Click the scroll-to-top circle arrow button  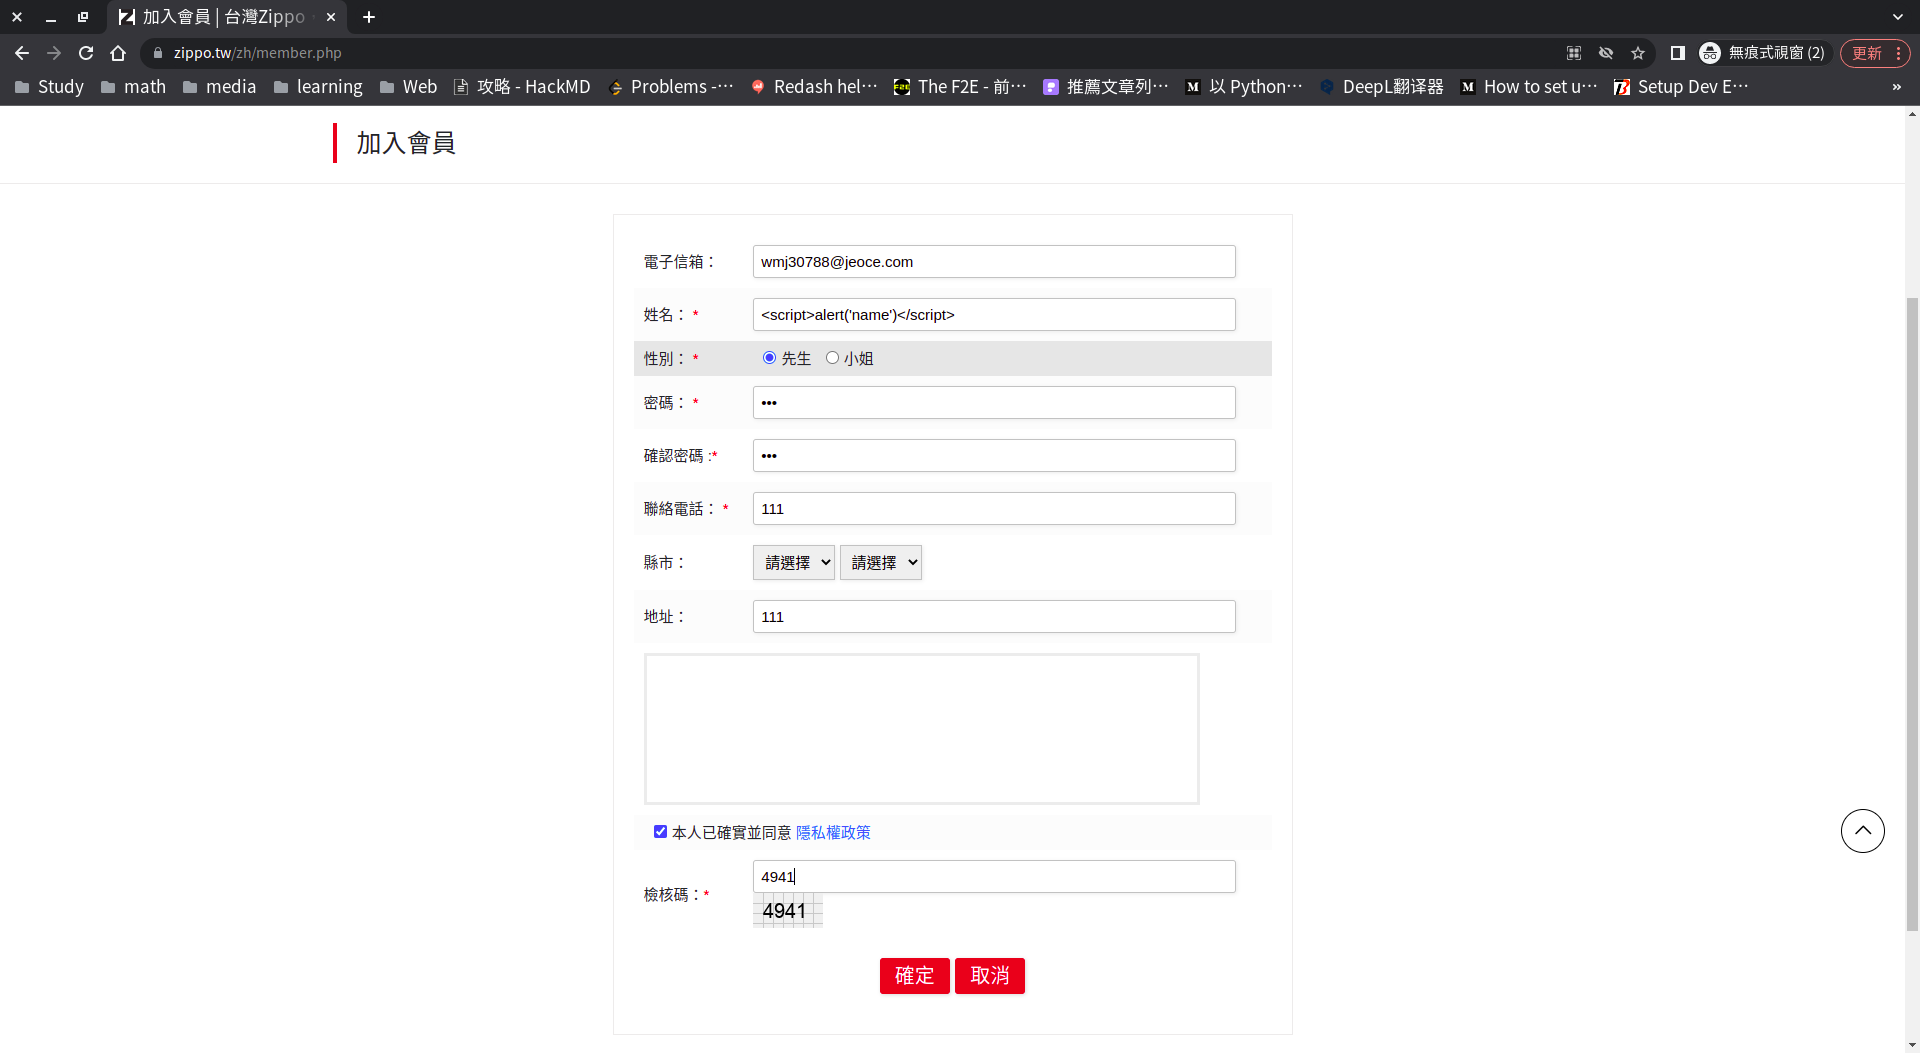click(1863, 831)
